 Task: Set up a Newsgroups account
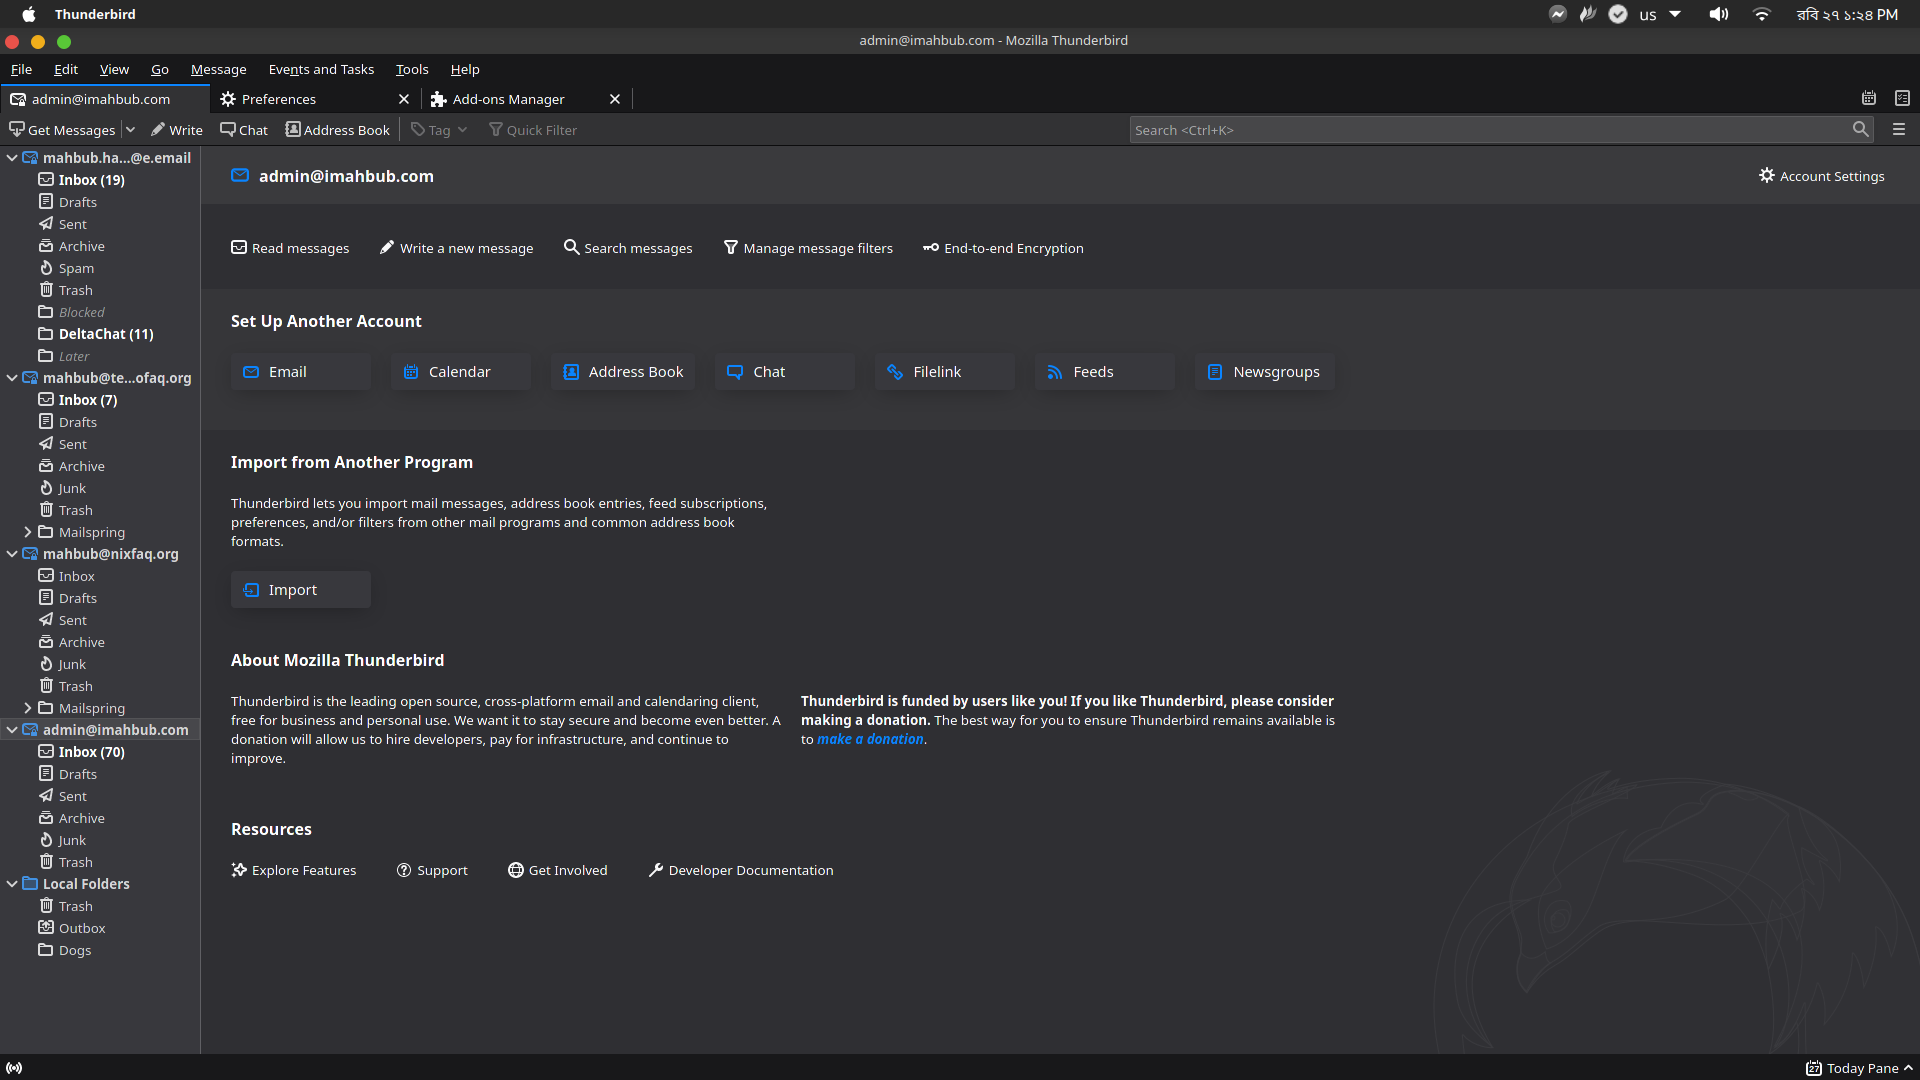point(1264,372)
